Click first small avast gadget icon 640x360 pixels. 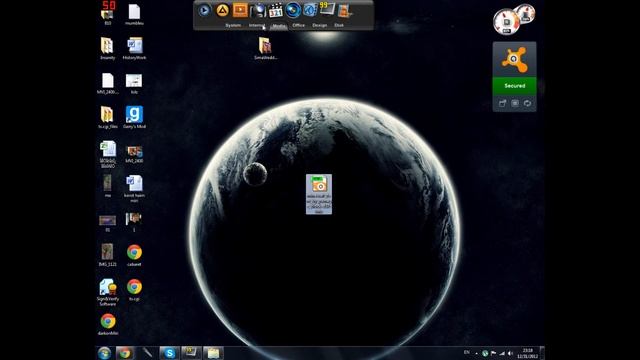tap(502, 103)
